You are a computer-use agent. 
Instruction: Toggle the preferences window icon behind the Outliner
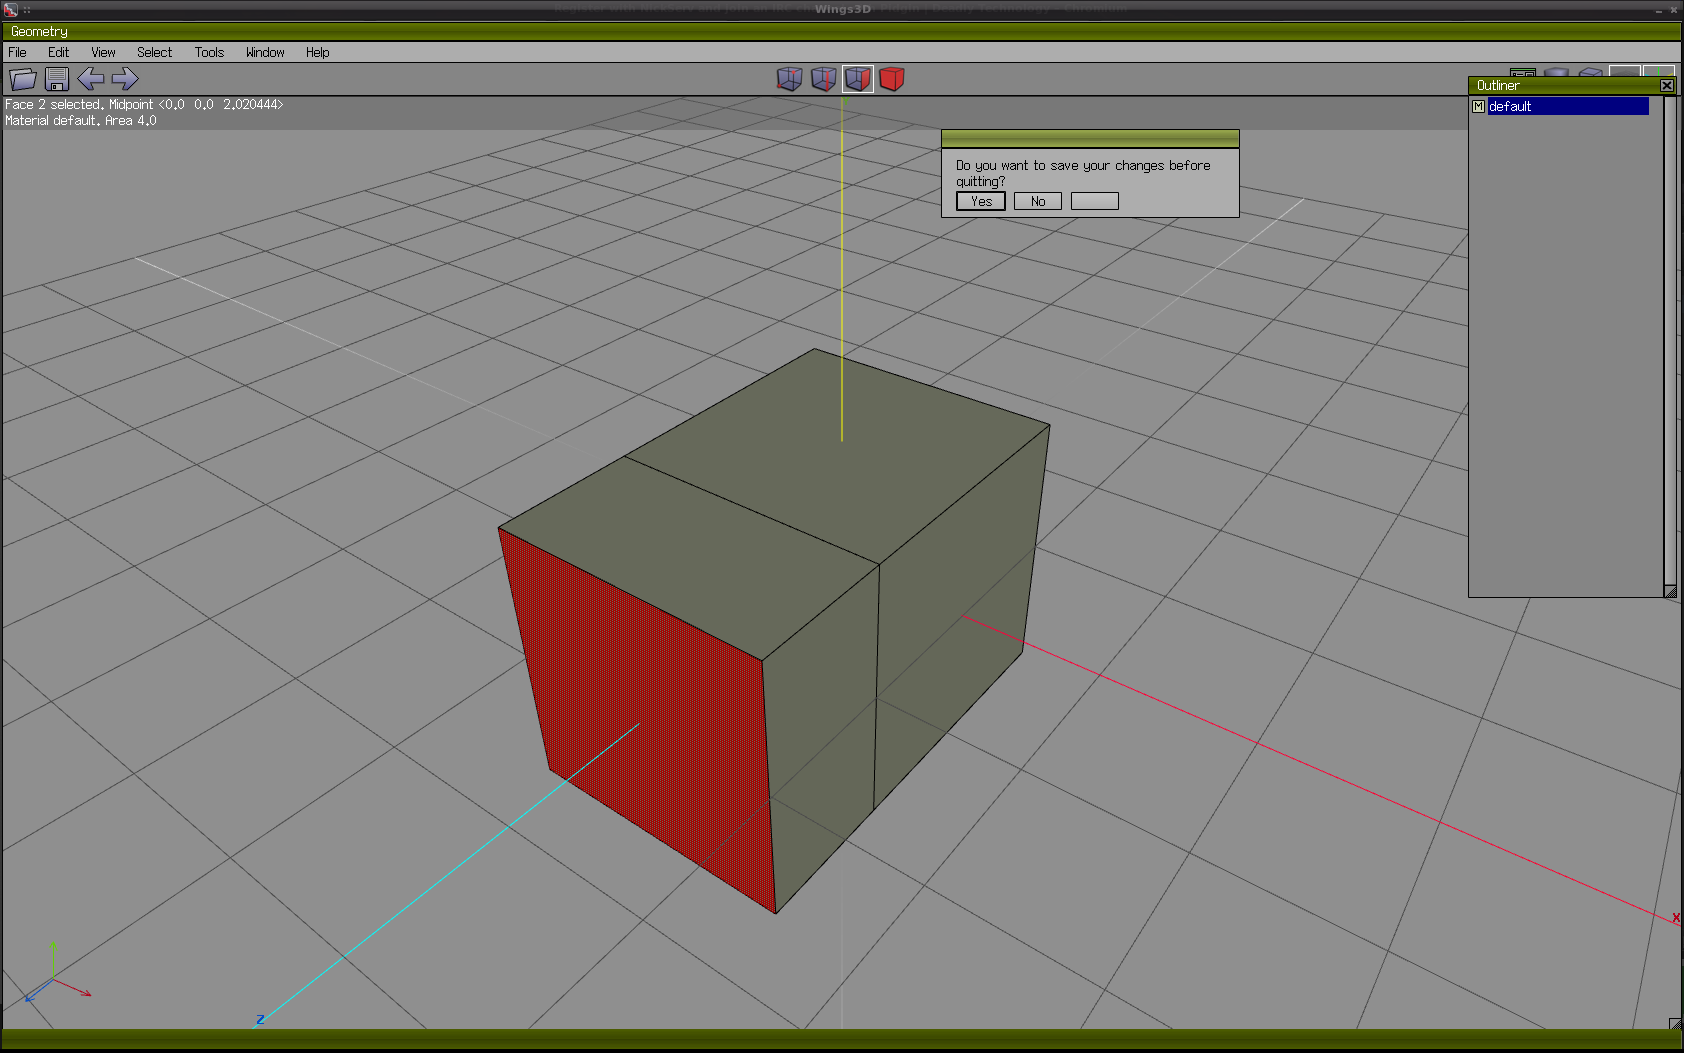pyautogui.click(x=1523, y=72)
